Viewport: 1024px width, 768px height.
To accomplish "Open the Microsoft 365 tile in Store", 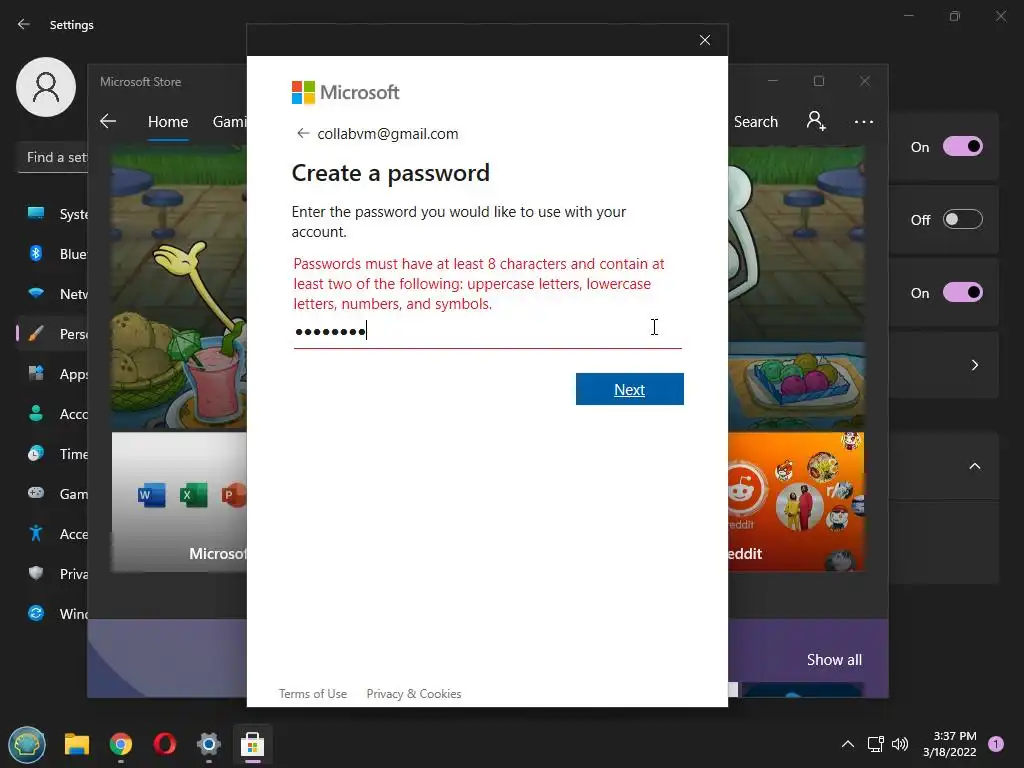I will [x=180, y=502].
